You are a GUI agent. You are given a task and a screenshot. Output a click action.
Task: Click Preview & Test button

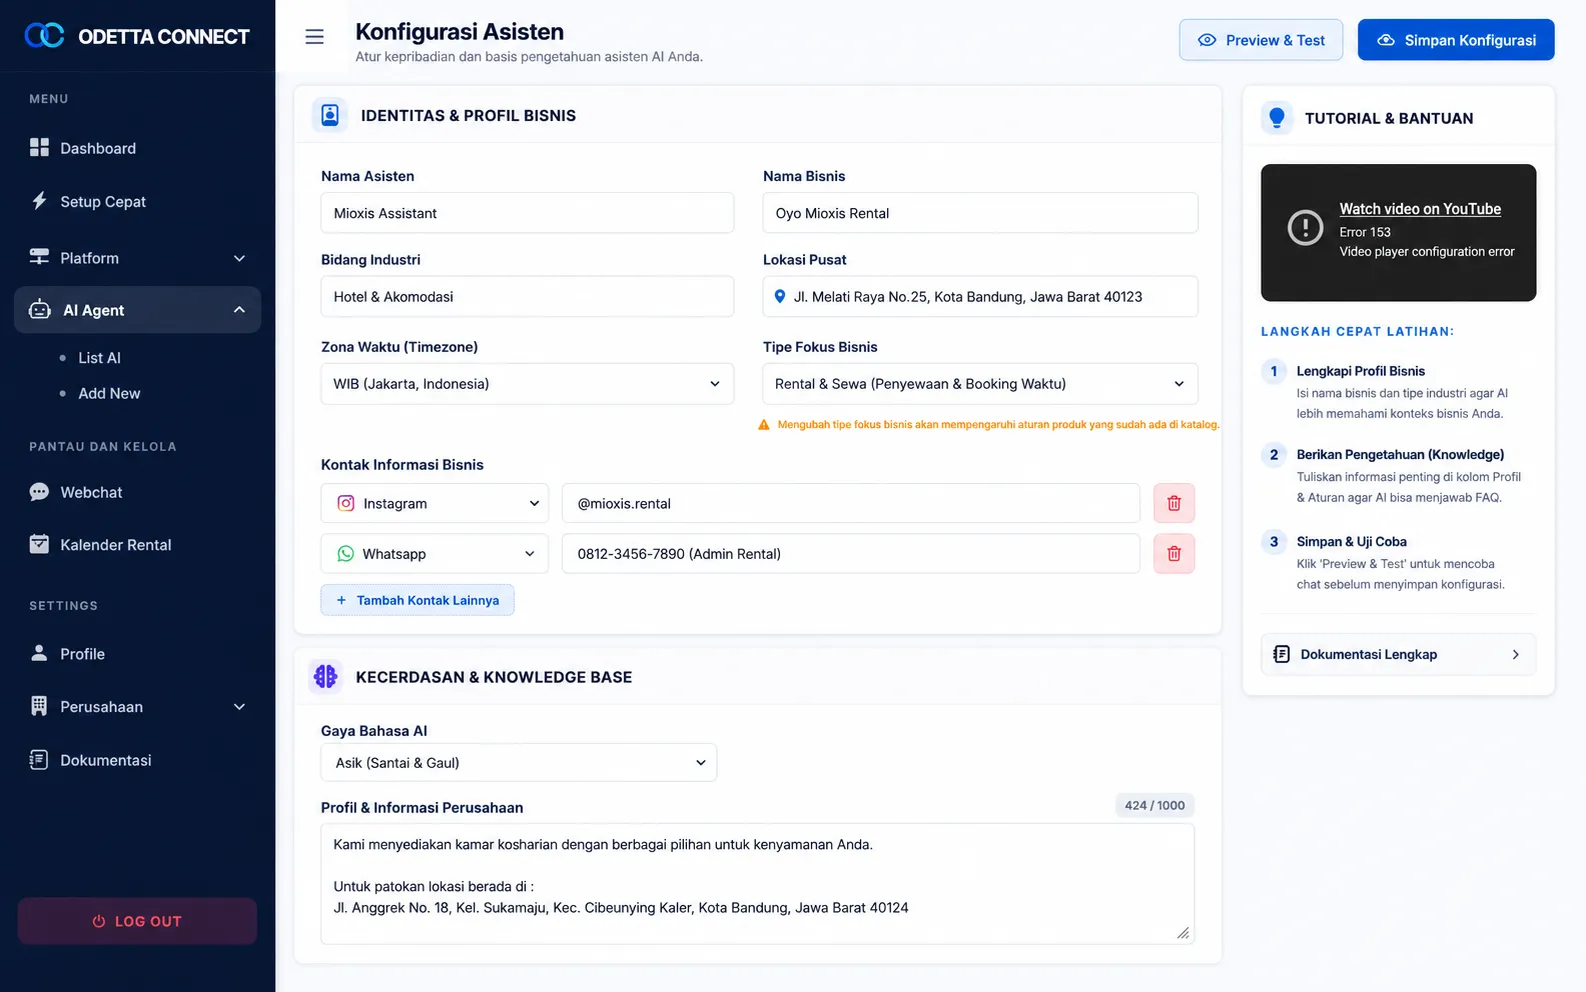coord(1261,40)
